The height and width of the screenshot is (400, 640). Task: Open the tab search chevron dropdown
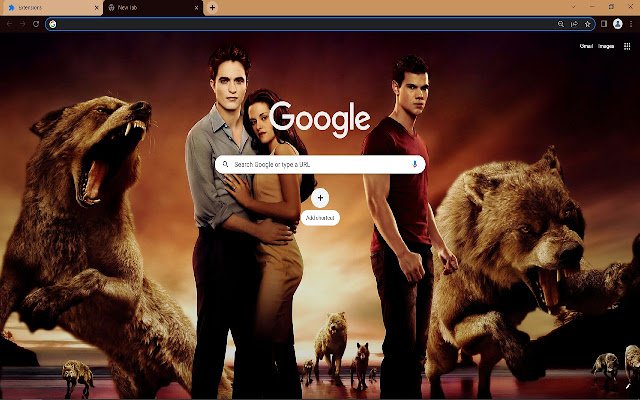pyautogui.click(x=573, y=7)
